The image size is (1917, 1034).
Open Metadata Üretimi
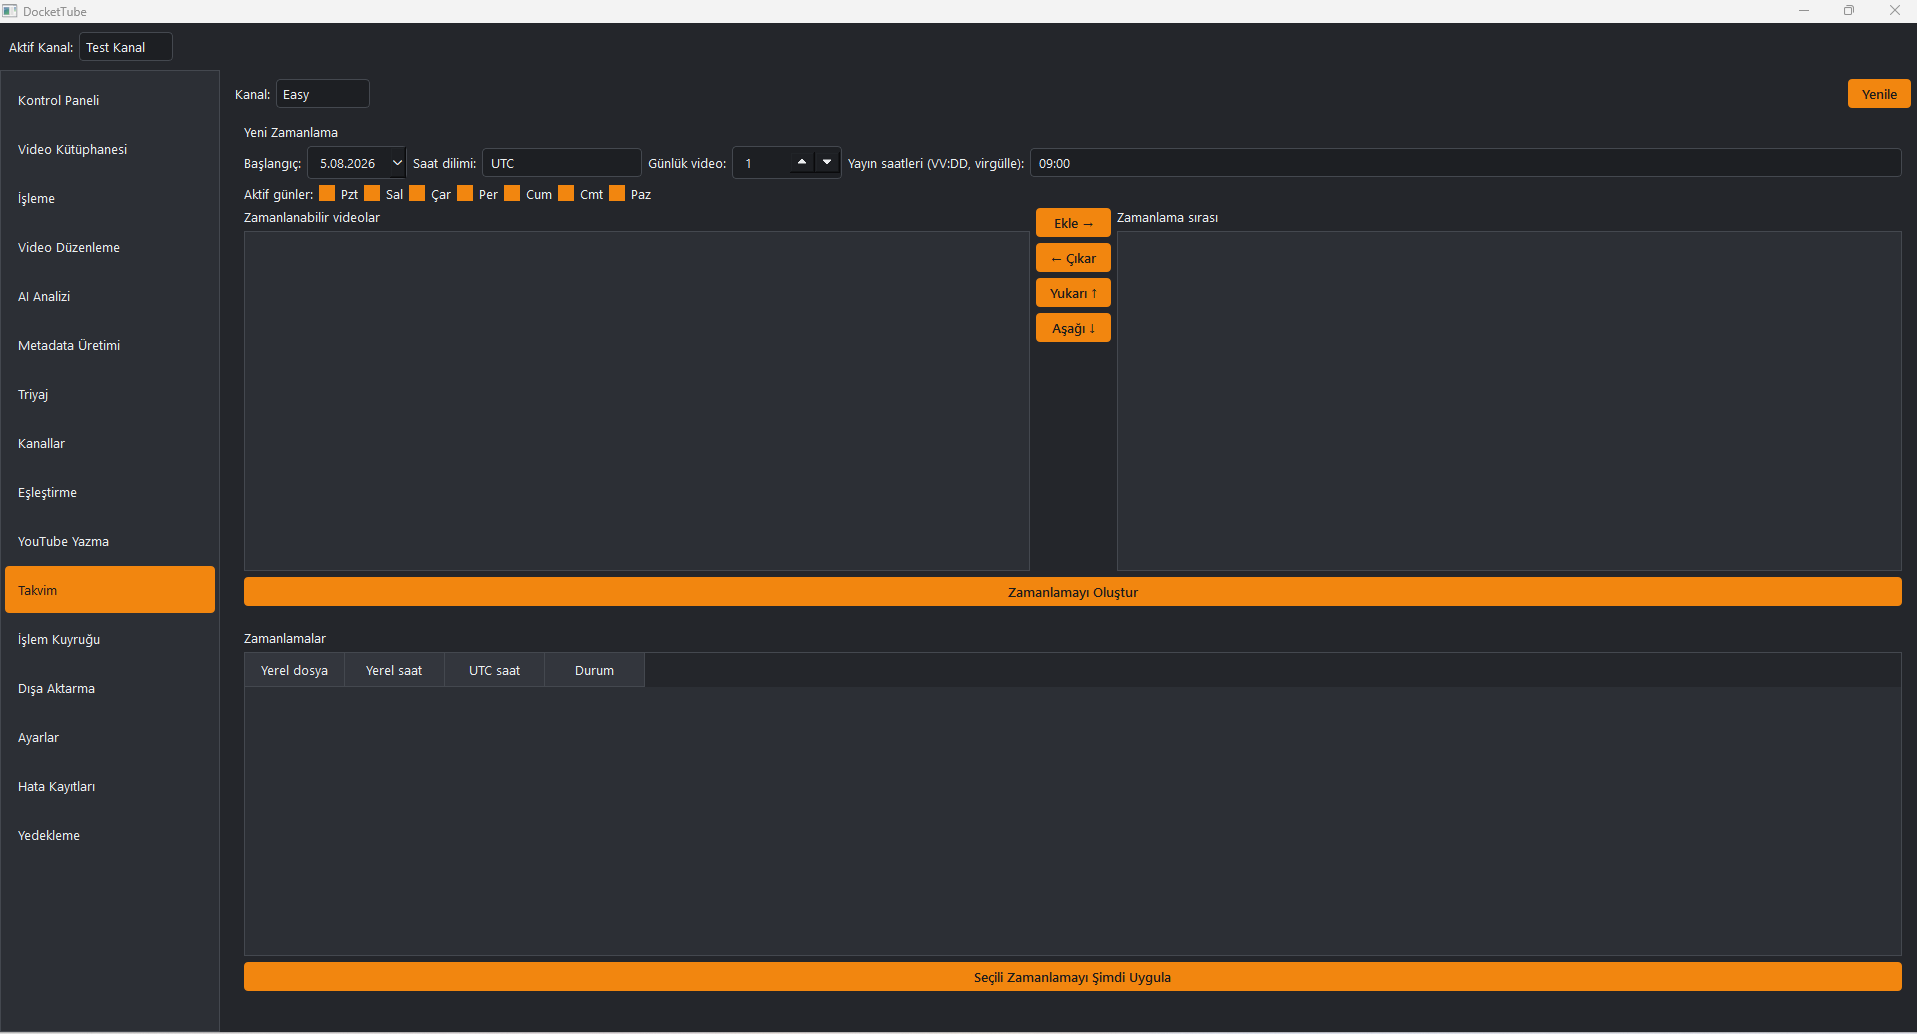click(110, 345)
